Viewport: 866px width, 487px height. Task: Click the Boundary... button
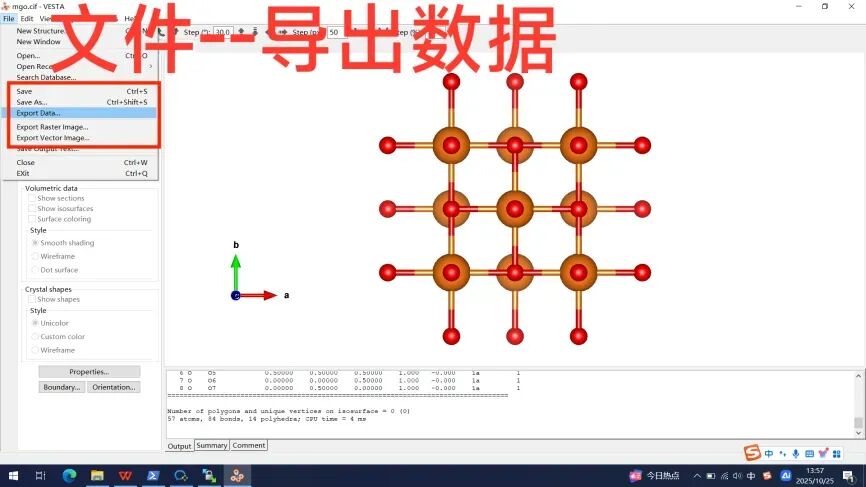62,387
